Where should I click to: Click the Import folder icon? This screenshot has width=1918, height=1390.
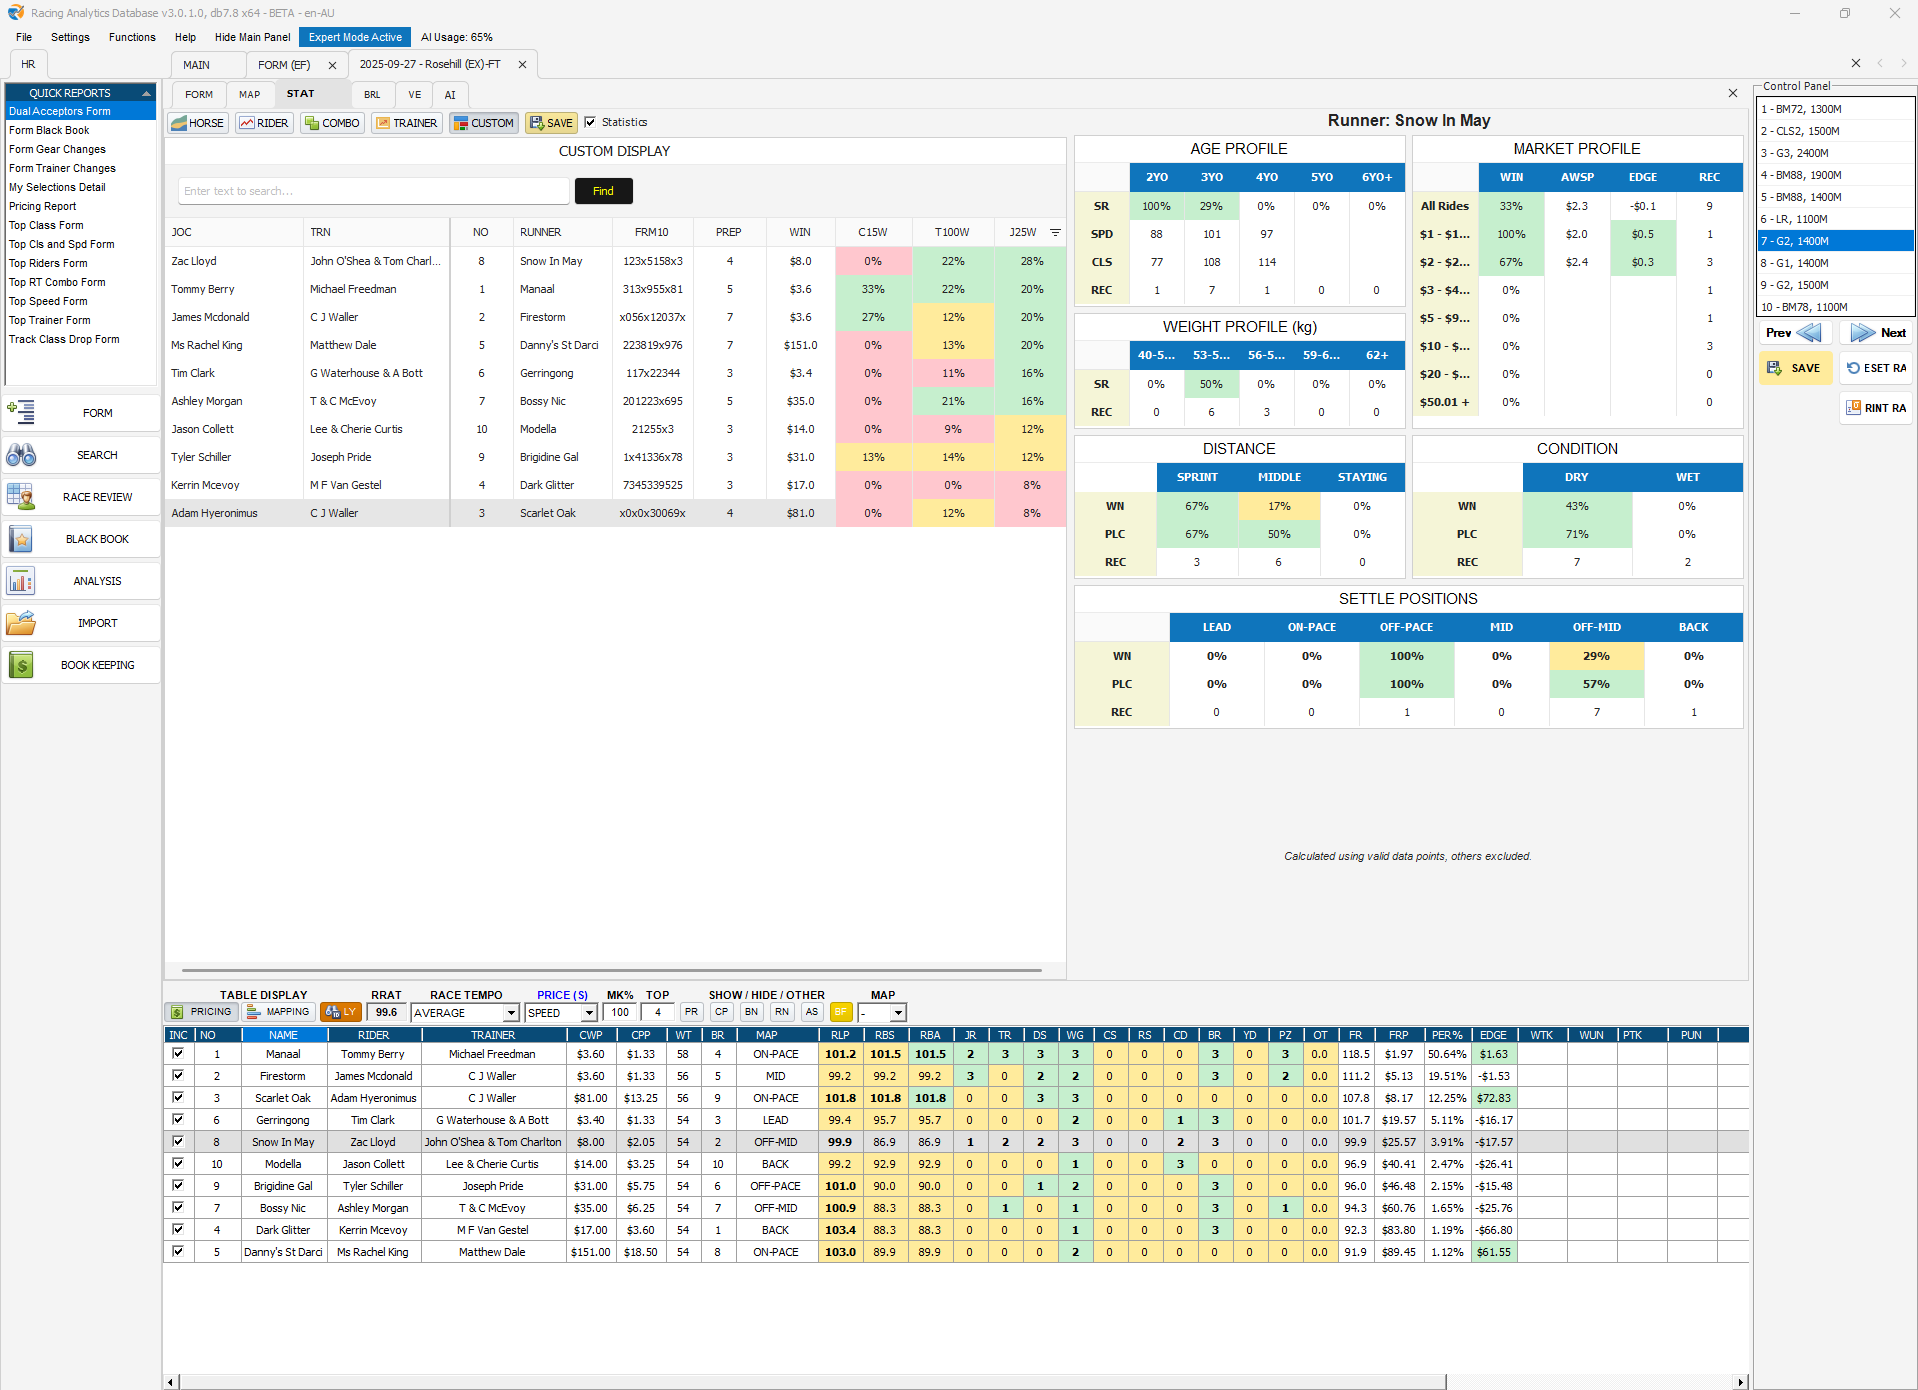21,623
